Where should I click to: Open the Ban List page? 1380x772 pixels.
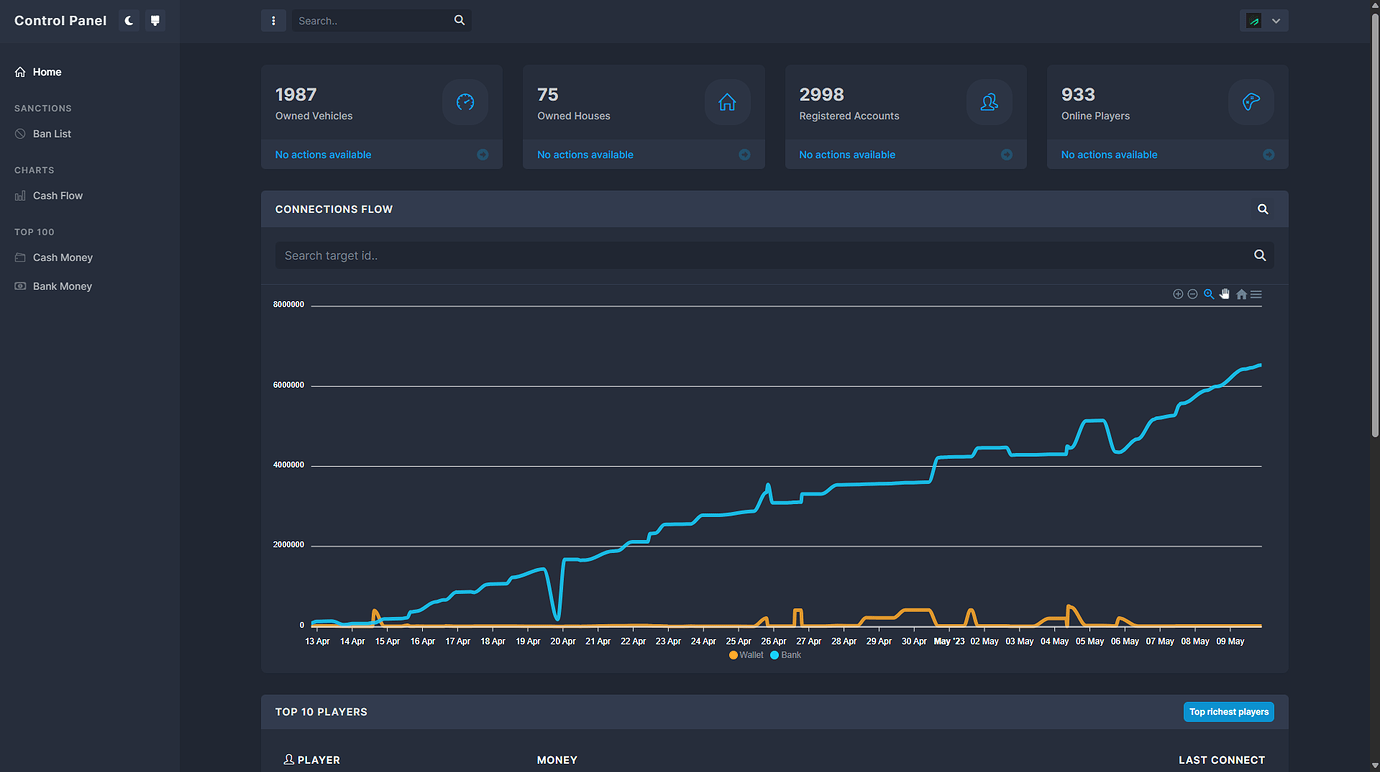[x=52, y=133]
